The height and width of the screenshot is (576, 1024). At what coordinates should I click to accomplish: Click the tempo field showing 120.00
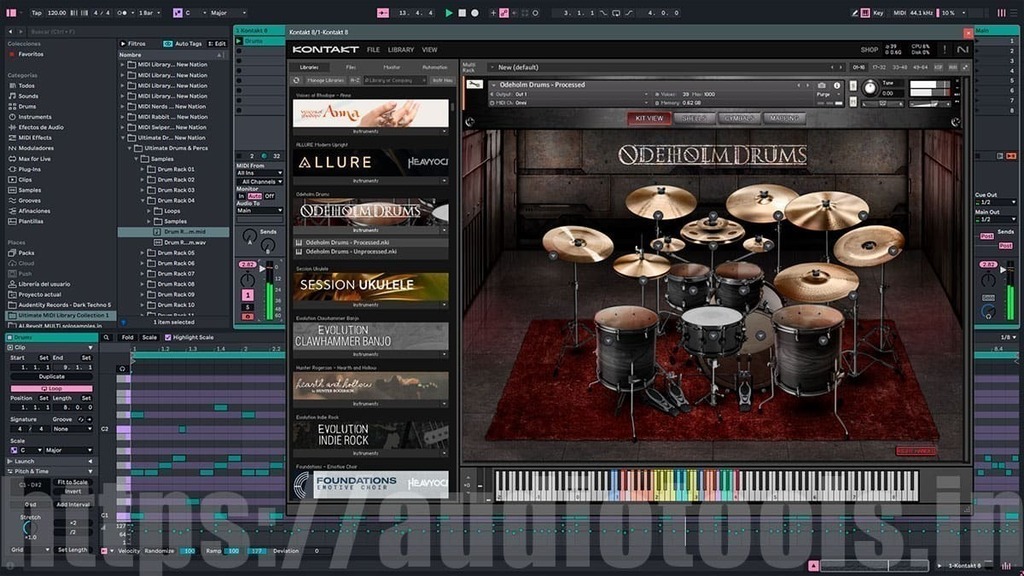coord(57,12)
